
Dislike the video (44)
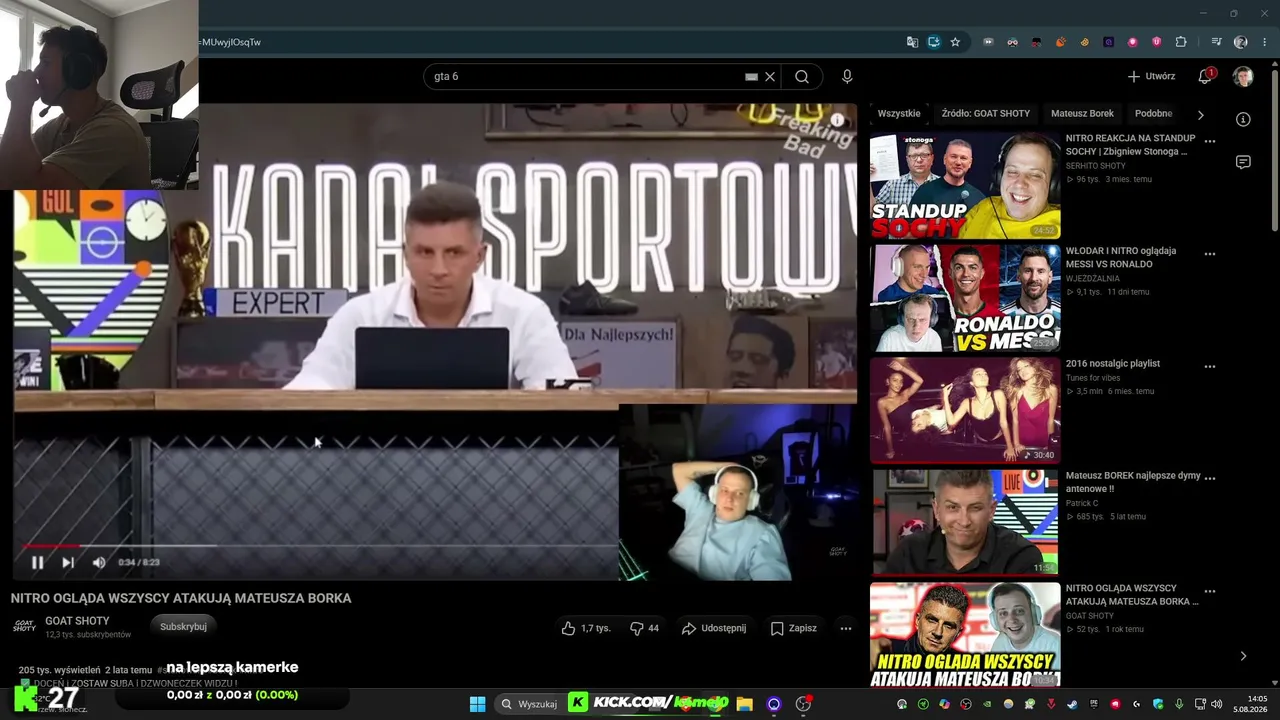click(644, 628)
